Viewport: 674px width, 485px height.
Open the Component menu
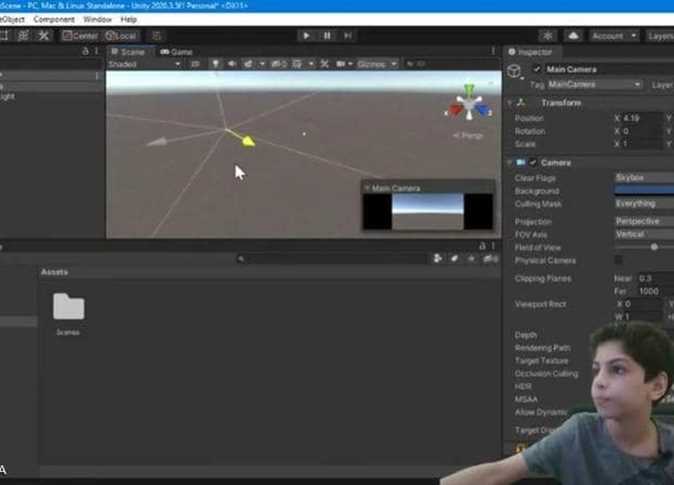point(54,19)
